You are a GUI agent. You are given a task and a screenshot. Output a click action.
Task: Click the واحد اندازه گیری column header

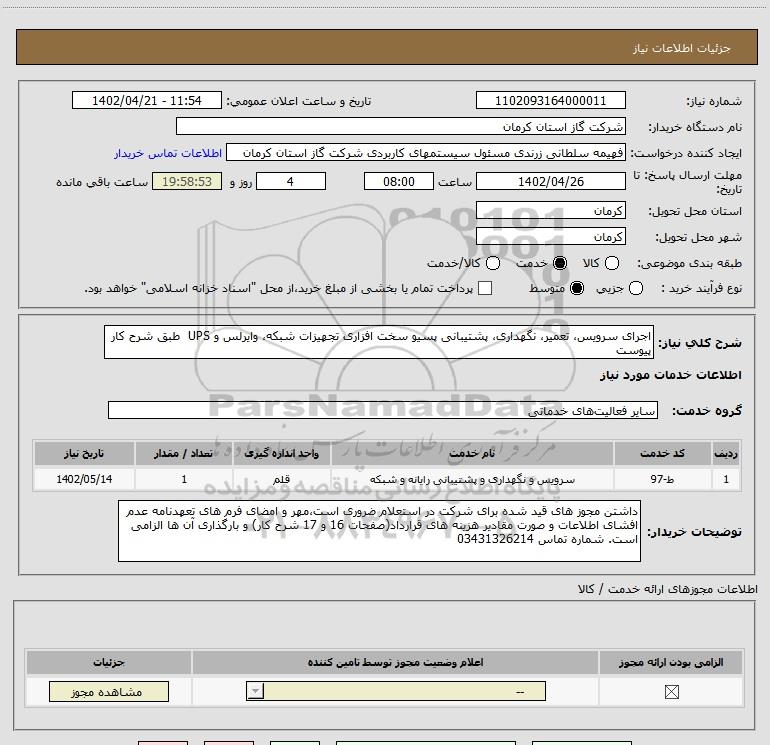click(x=281, y=453)
